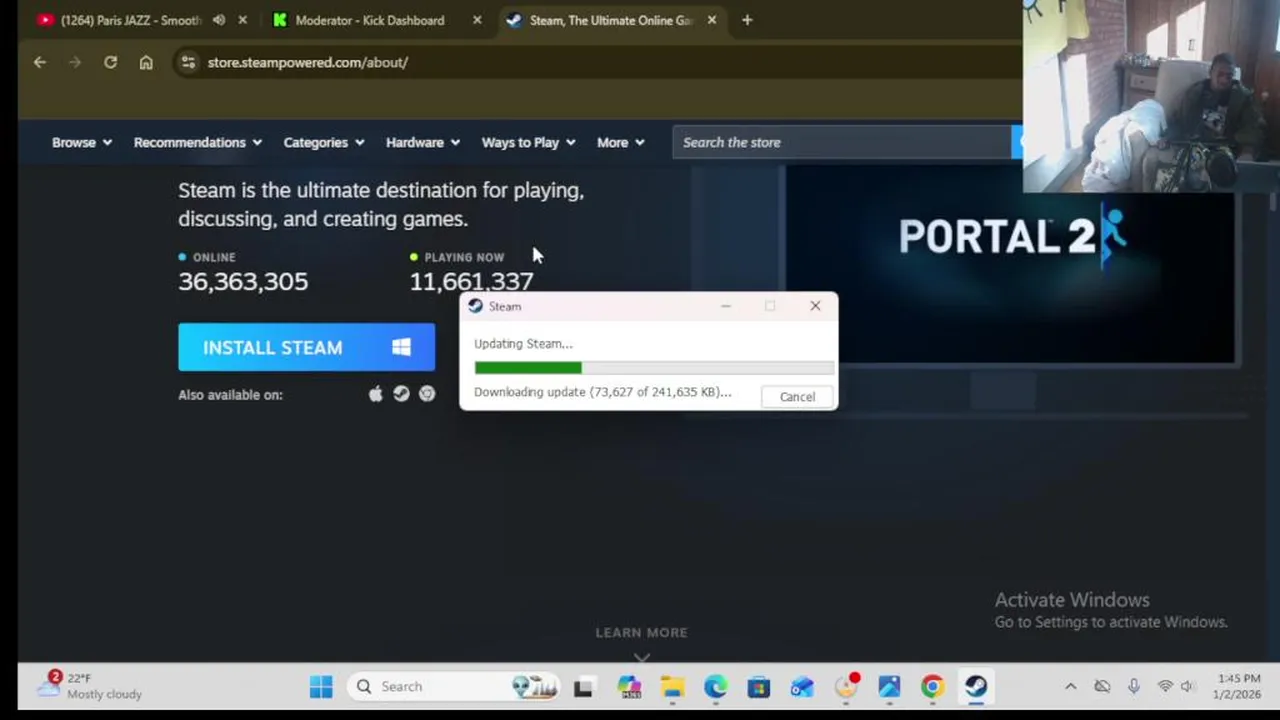Screen dimensions: 1280x720
Task: Close the Kick Dashboard tab
Action: coord(477,20)
